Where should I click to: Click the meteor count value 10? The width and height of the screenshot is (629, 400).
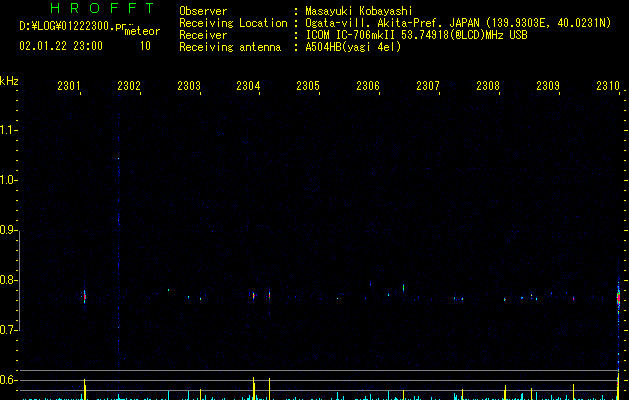[145, 46]
